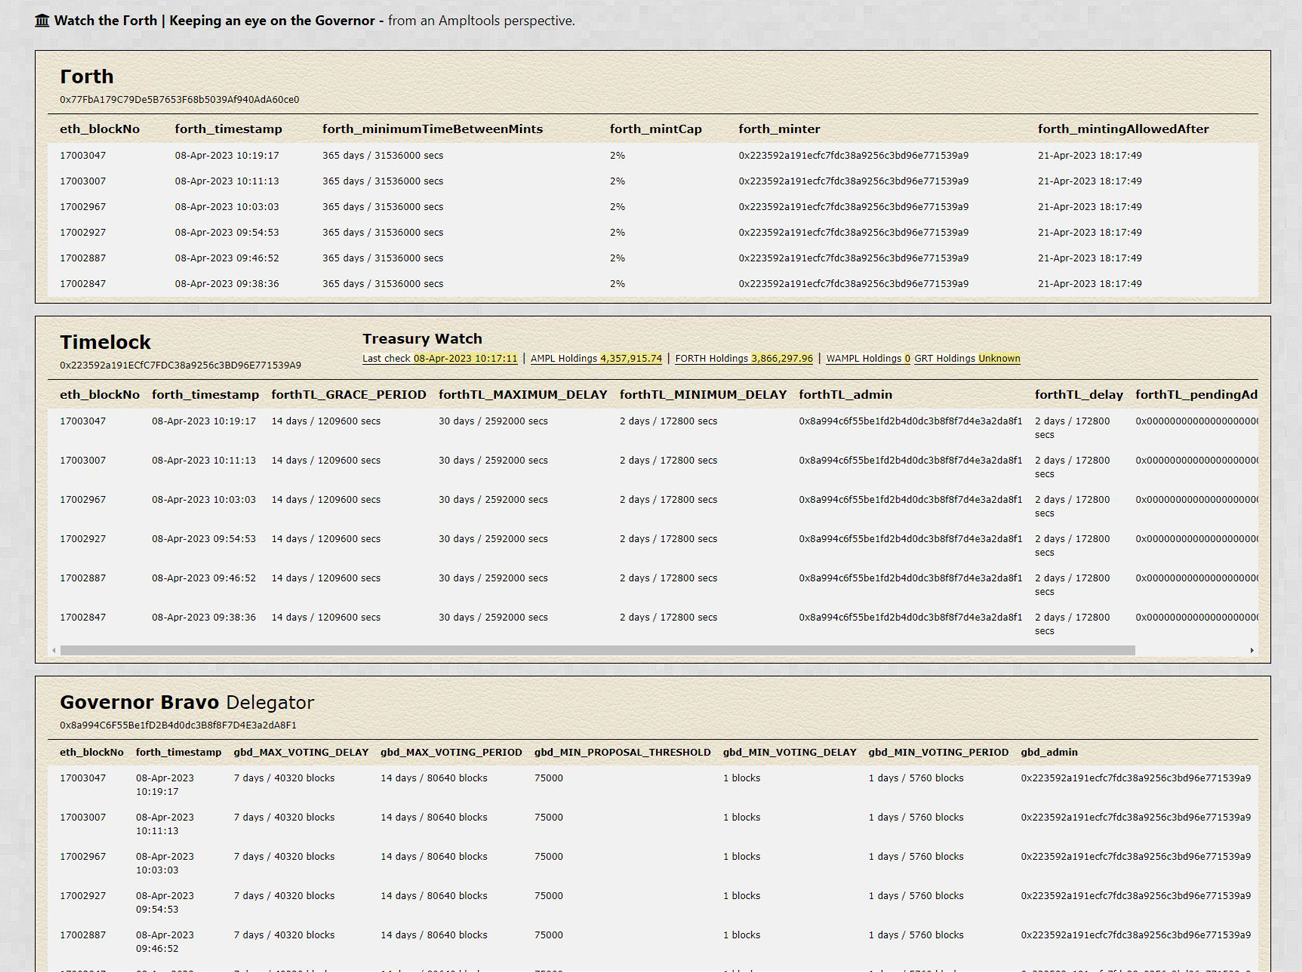Viewport: 1302px width, 972px height.
Task: Click the Timelock scrollbar right arrow
Action: coord(1251,650)
